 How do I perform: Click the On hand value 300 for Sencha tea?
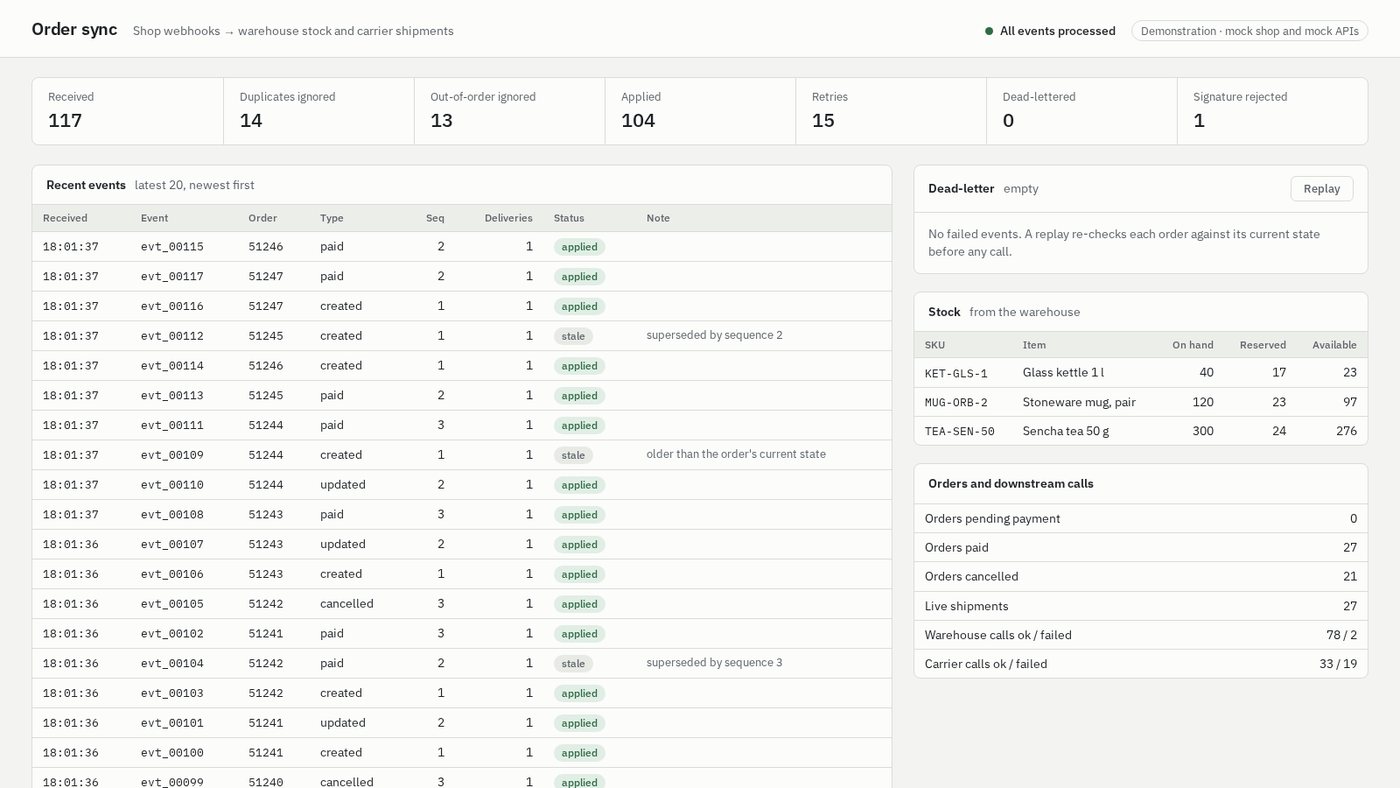tap(1202, 431)
